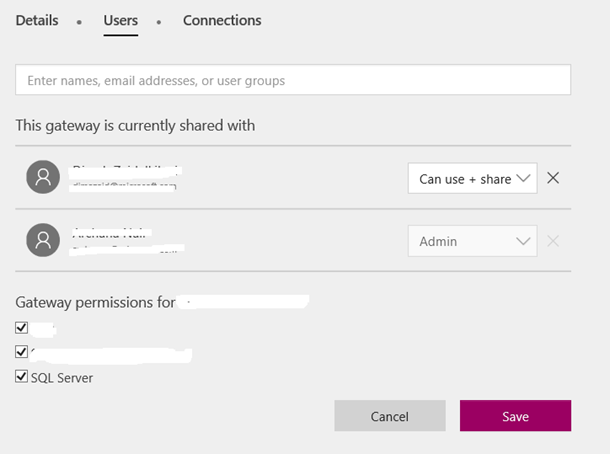Click the Gateway permissions for label

coord(95,301)
